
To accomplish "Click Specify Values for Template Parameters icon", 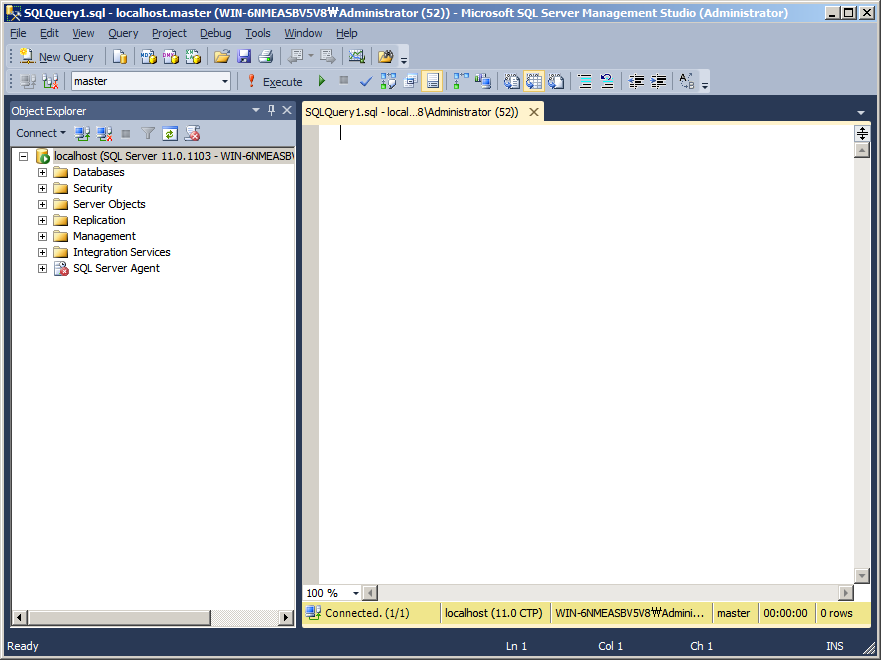I will tap(687, 81).
